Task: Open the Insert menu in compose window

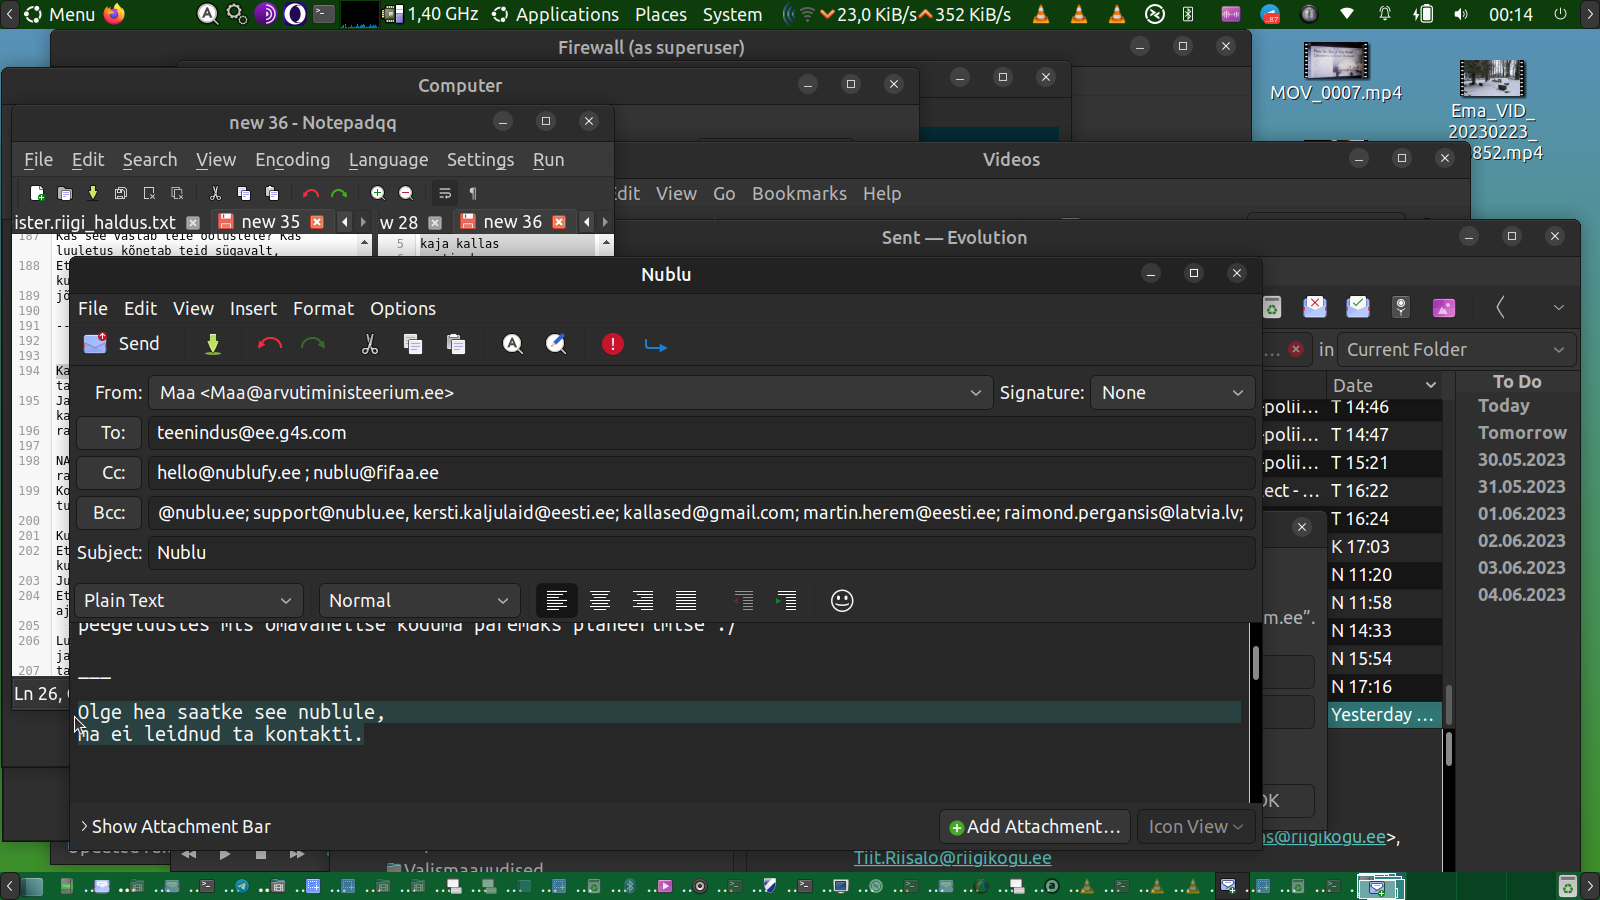Action: point(253,309)
